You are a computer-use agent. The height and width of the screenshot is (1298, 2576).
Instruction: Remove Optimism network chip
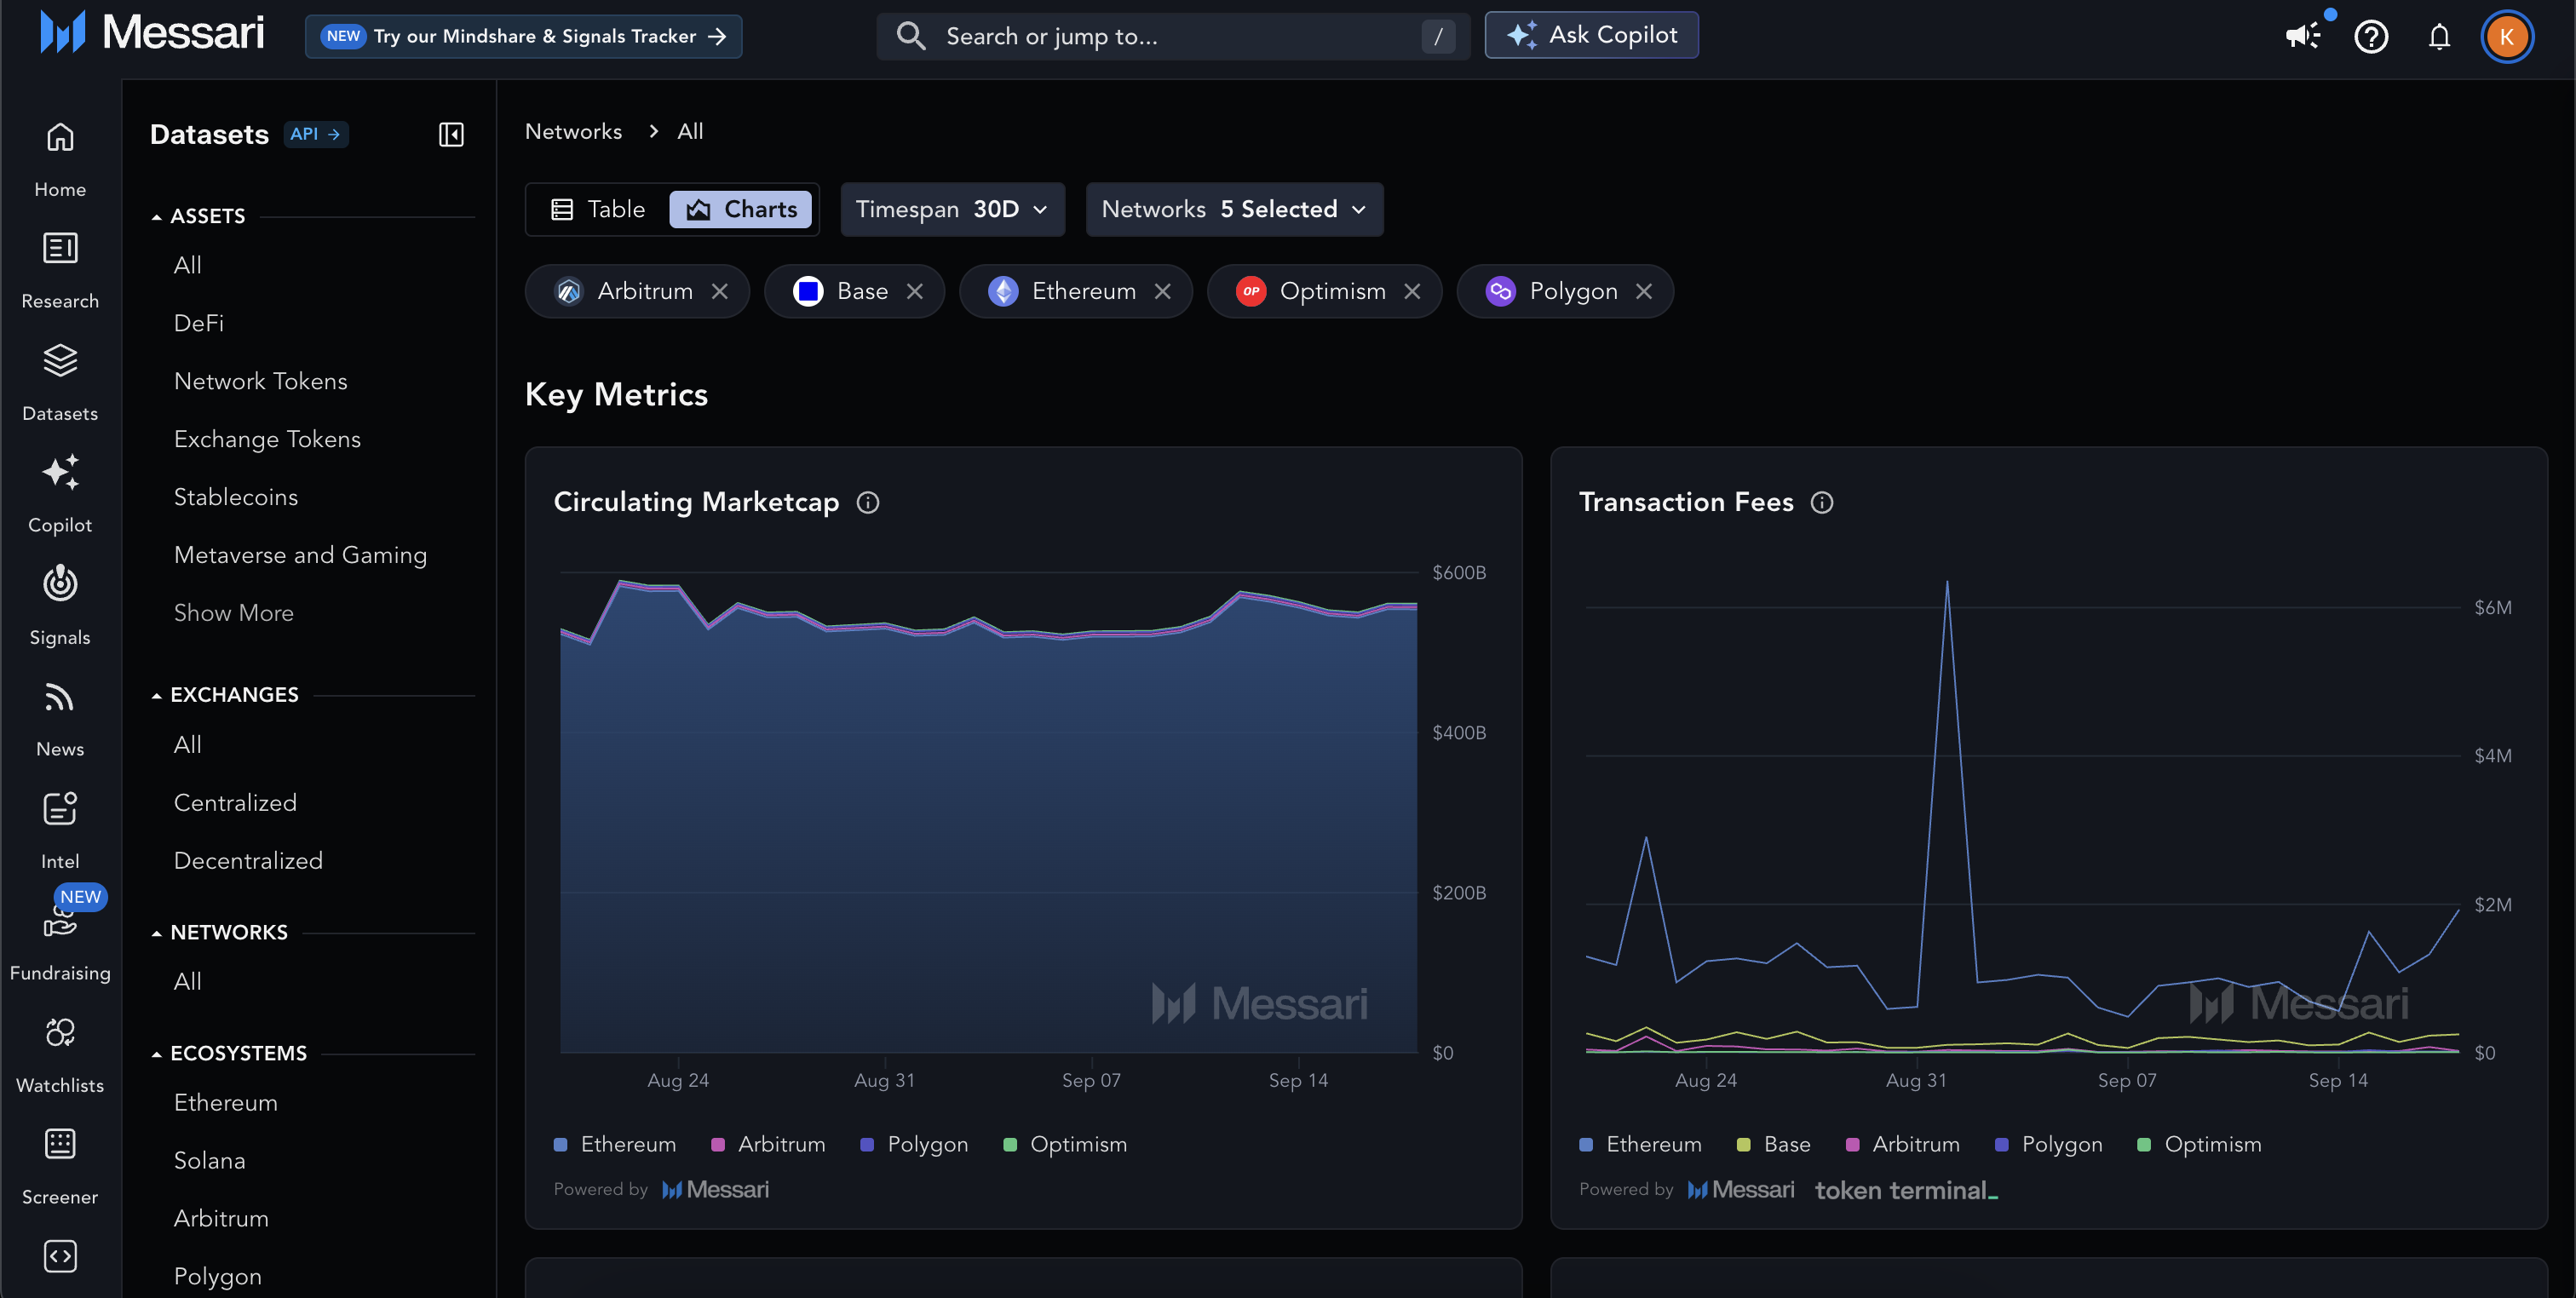coord(1411,291)
